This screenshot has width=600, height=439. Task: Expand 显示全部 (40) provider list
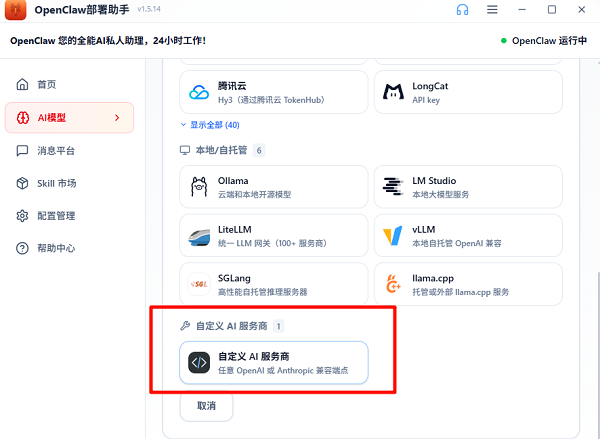[210, 125]
